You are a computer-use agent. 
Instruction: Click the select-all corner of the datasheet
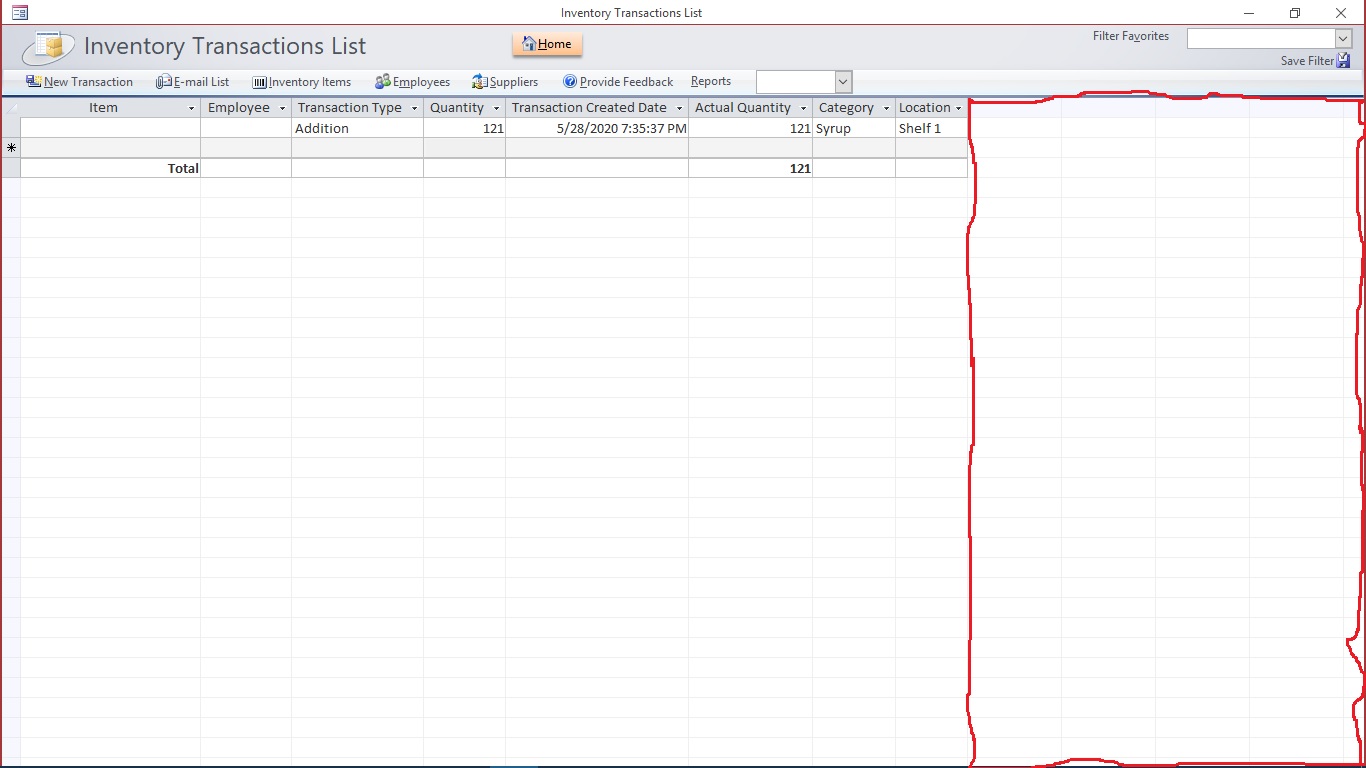pos(11,108)
